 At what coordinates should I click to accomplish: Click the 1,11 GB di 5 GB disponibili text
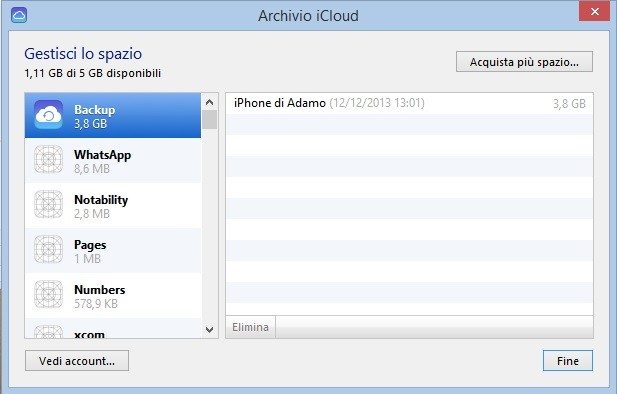click(x=92, y=73)
